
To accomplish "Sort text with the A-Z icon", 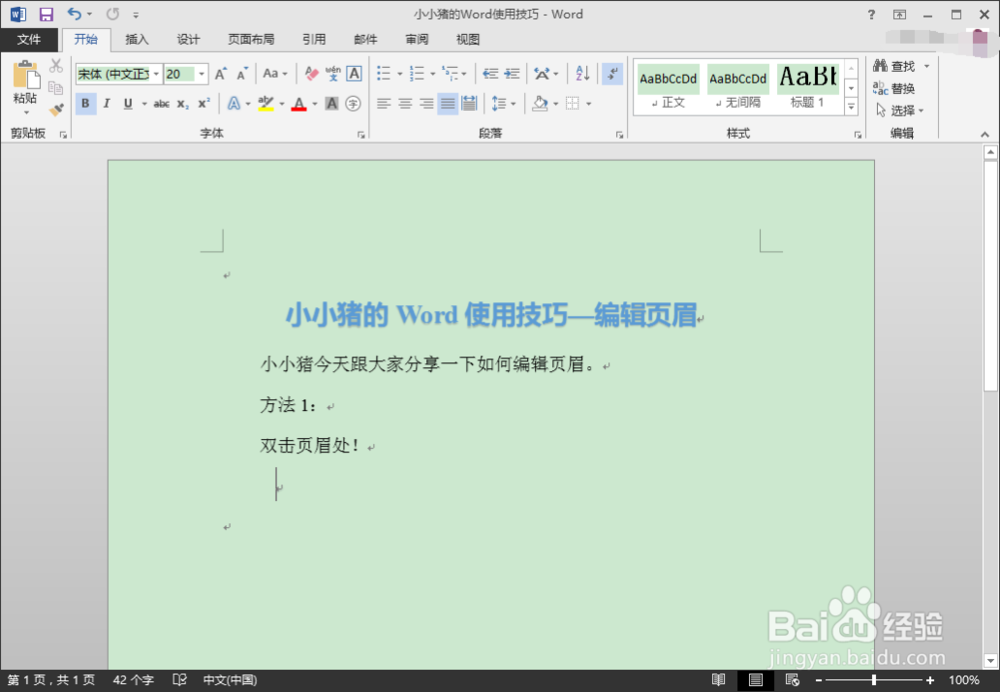I will 582,74.
